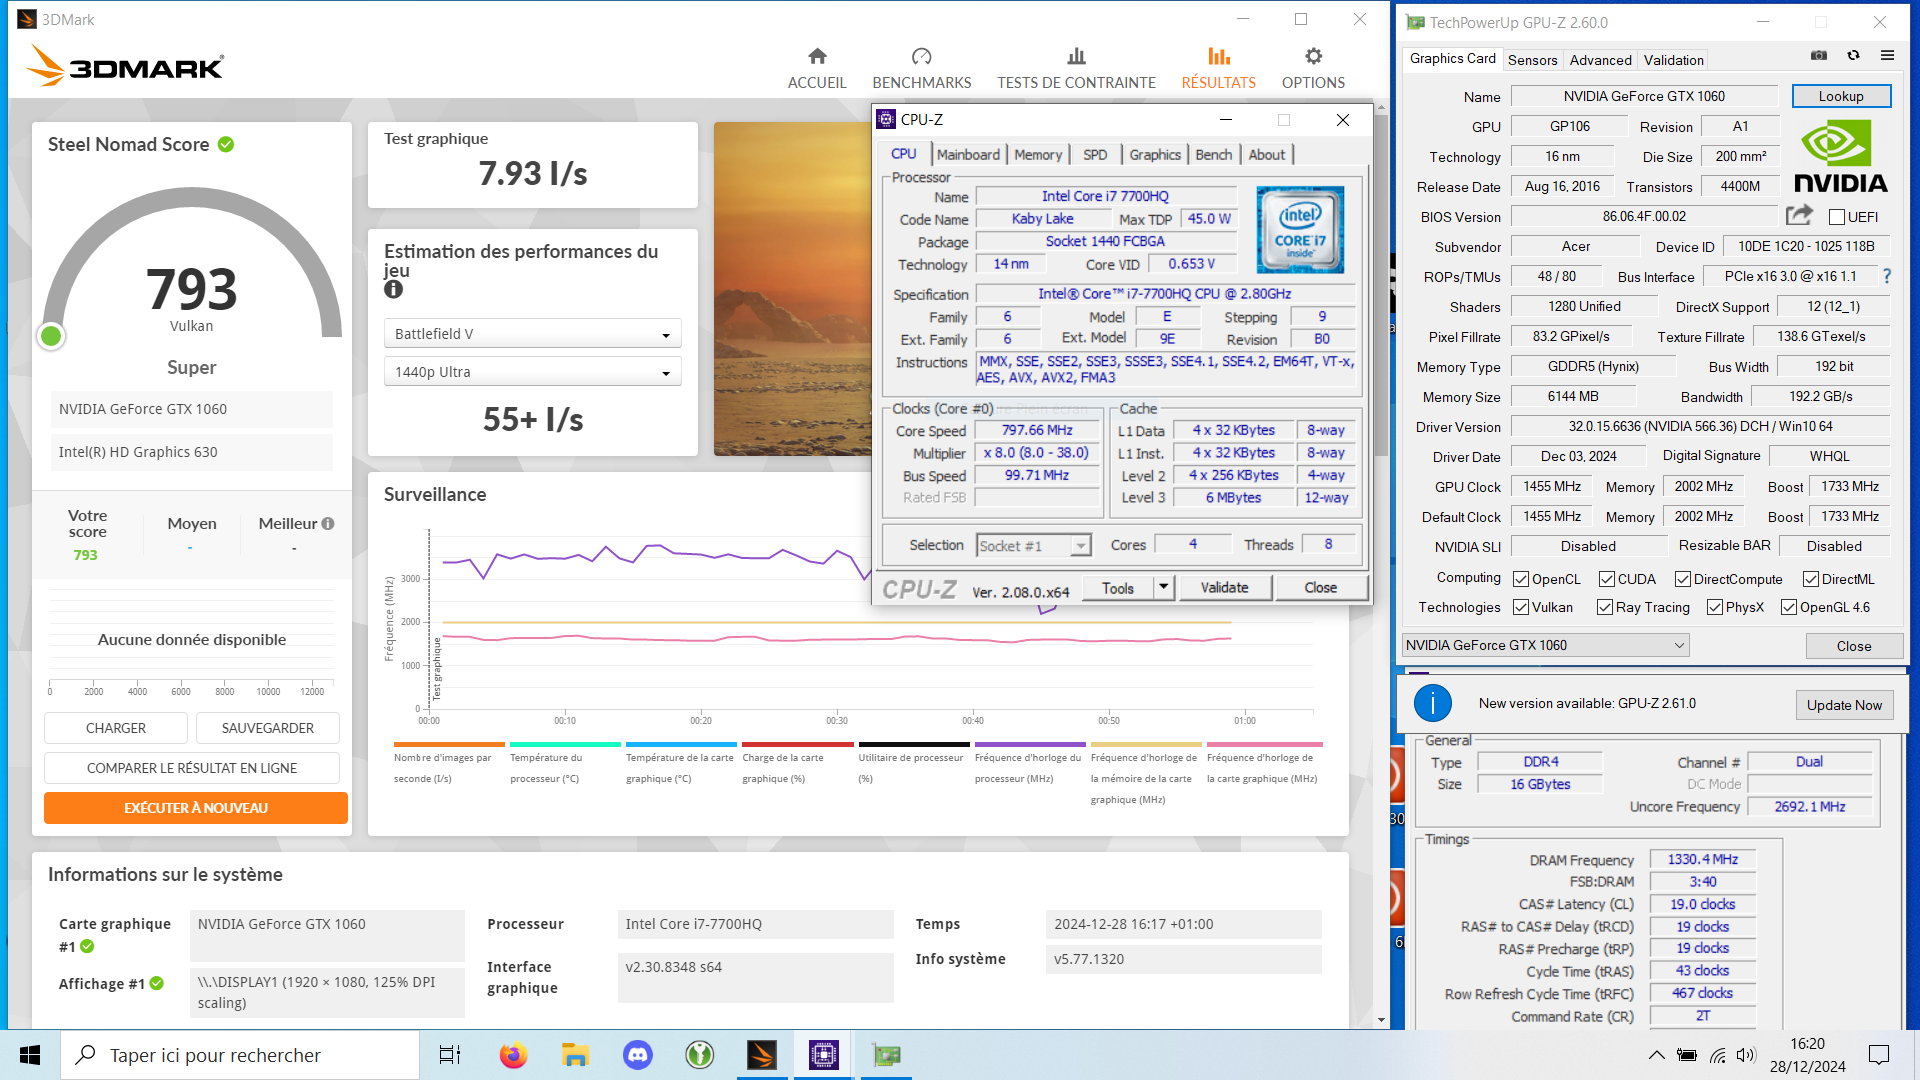Switch to the Mainboard tab in CPU-Z
Image resolution: width=1920 pixels, height=1080 pixels.
(968, 154)
